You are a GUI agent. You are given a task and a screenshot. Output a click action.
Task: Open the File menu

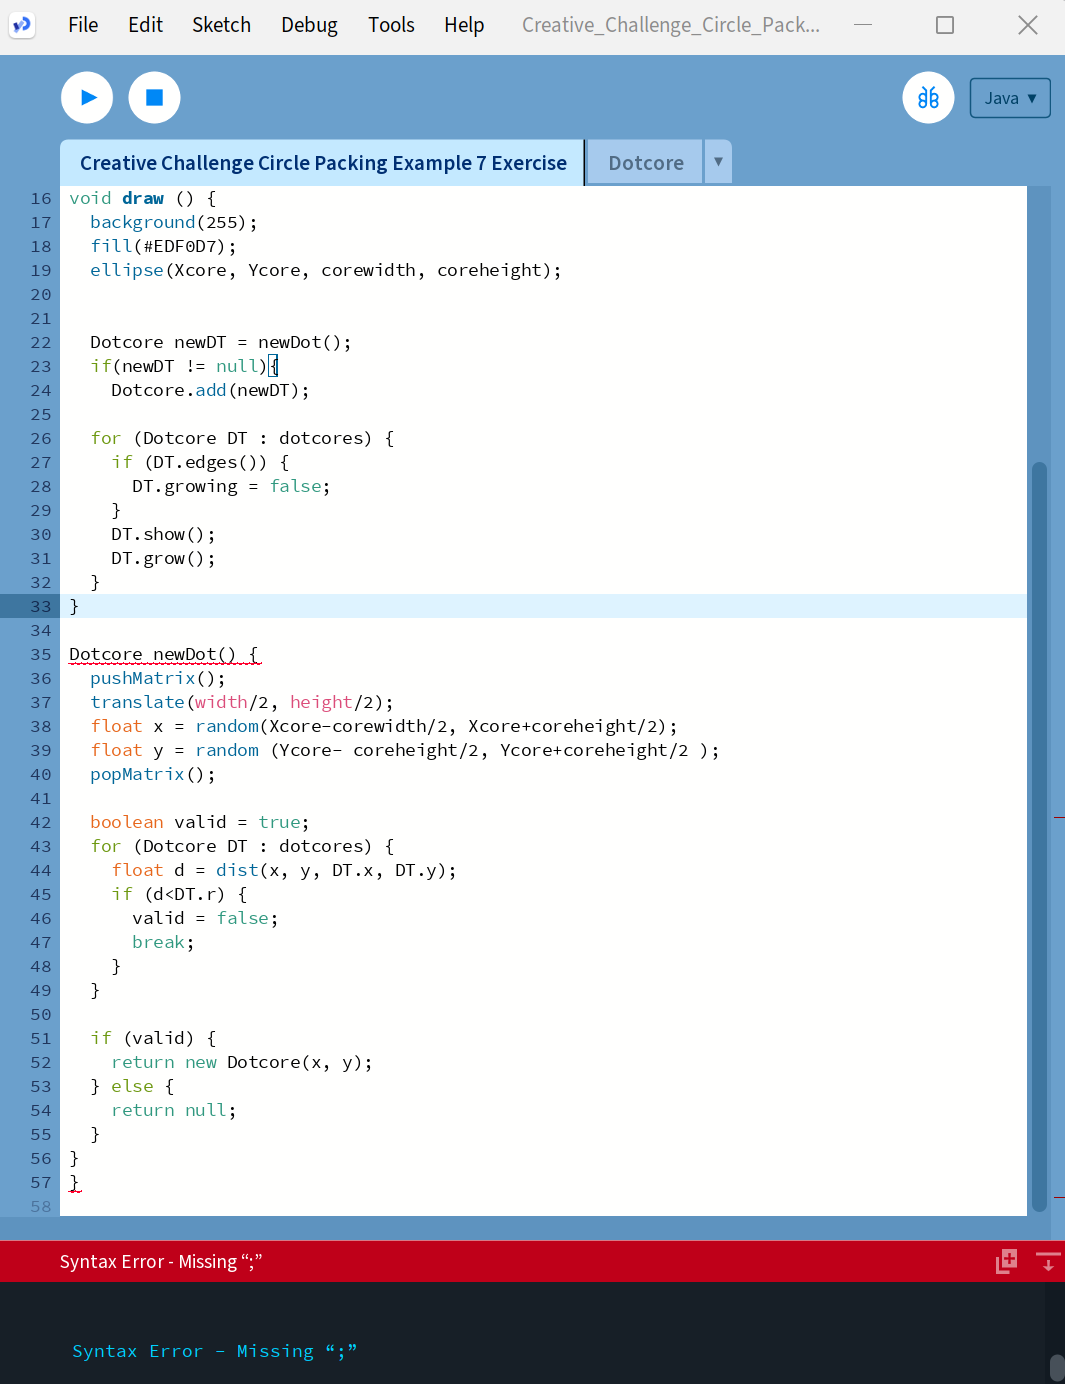click(83, 25)
